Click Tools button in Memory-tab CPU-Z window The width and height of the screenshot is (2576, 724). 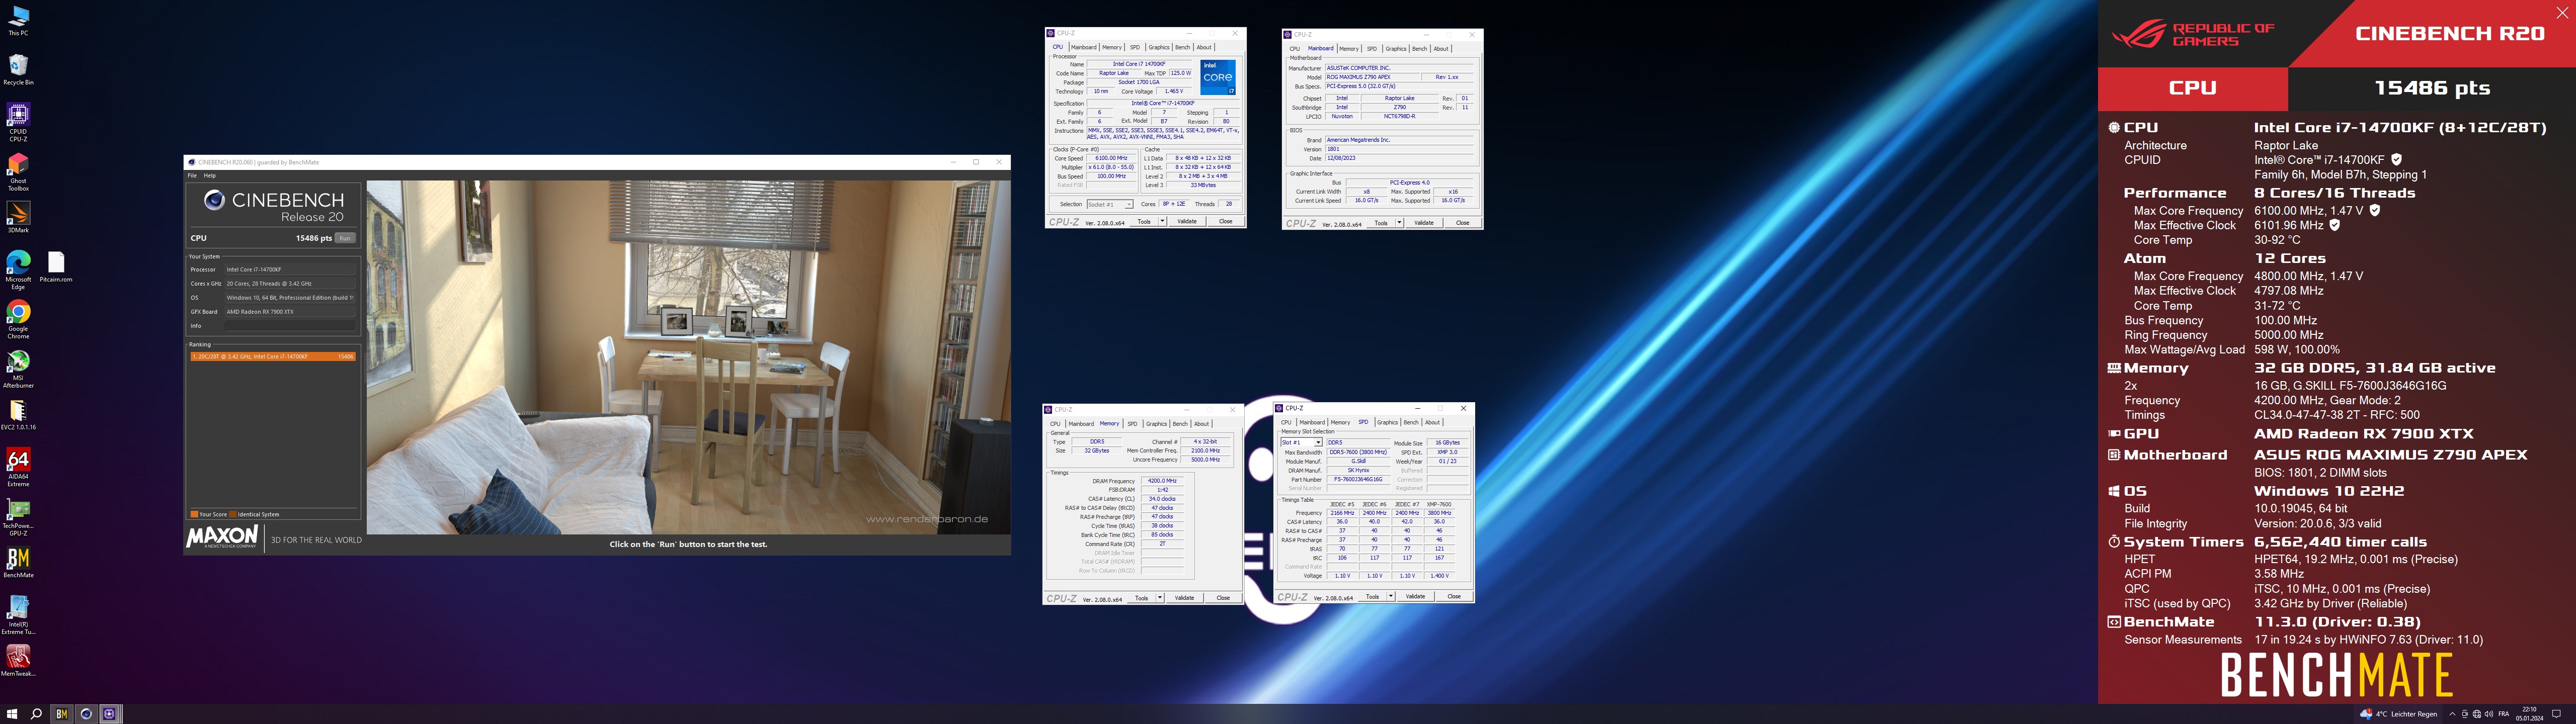point(1141,598)
